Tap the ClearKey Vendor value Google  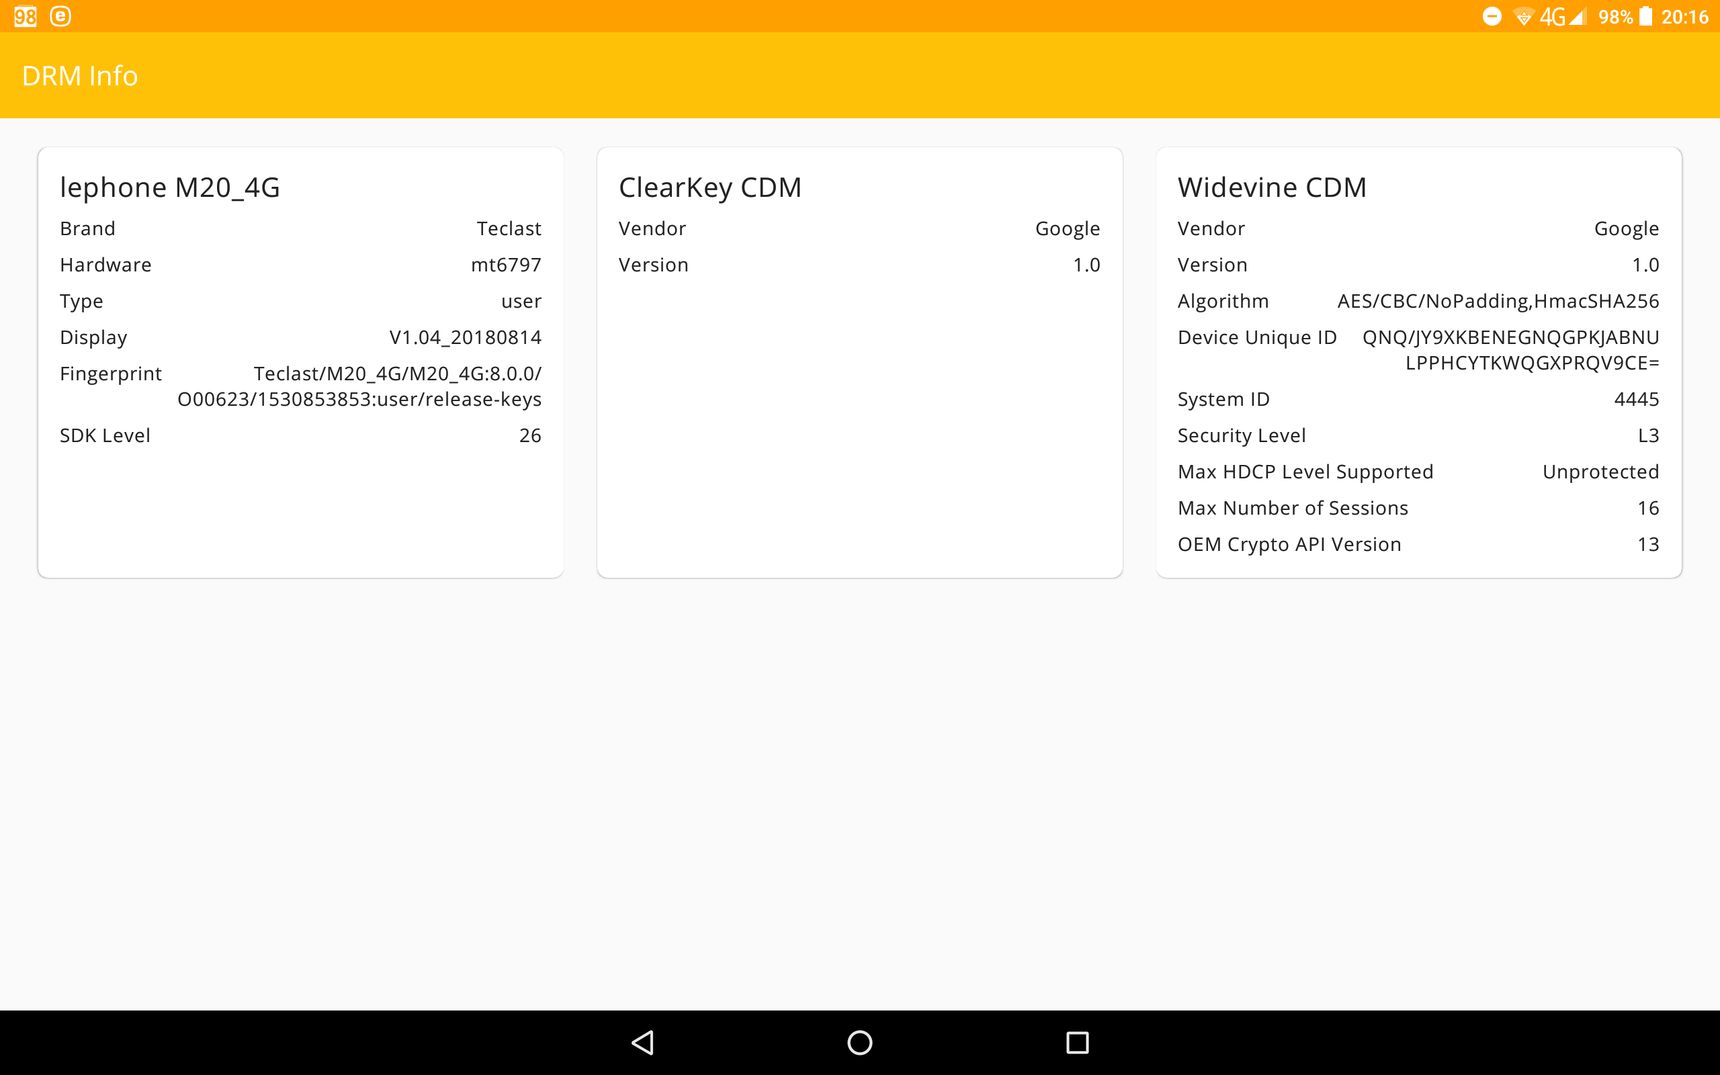coord(1068,228)
